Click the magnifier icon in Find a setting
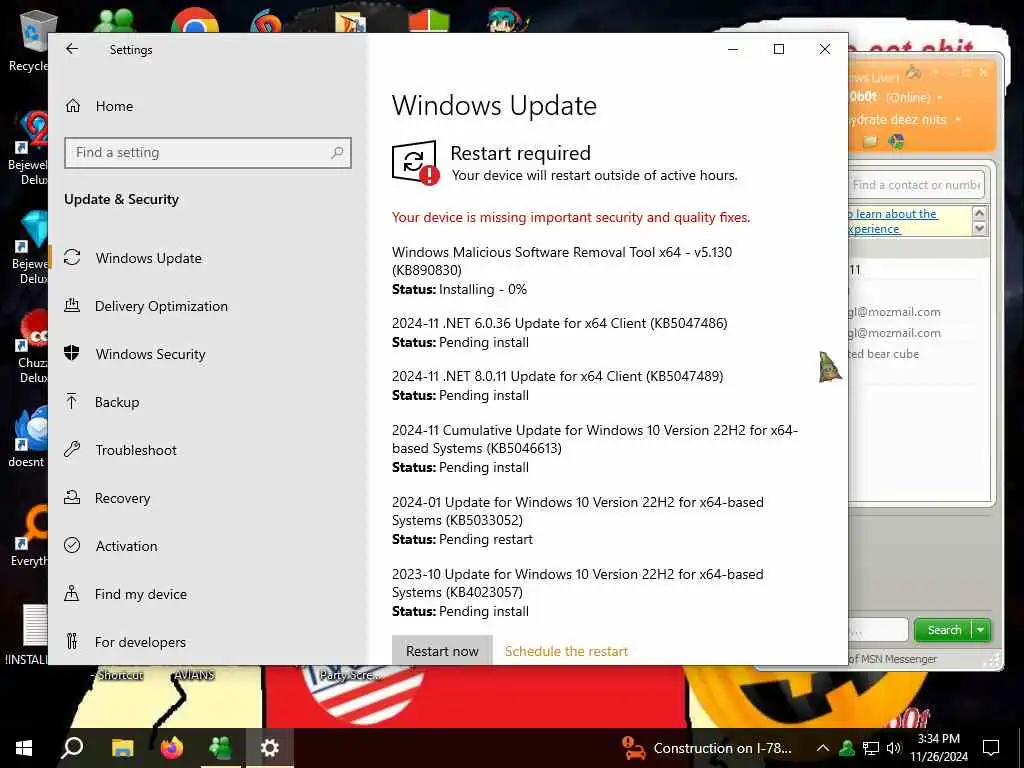 [337, 153]
